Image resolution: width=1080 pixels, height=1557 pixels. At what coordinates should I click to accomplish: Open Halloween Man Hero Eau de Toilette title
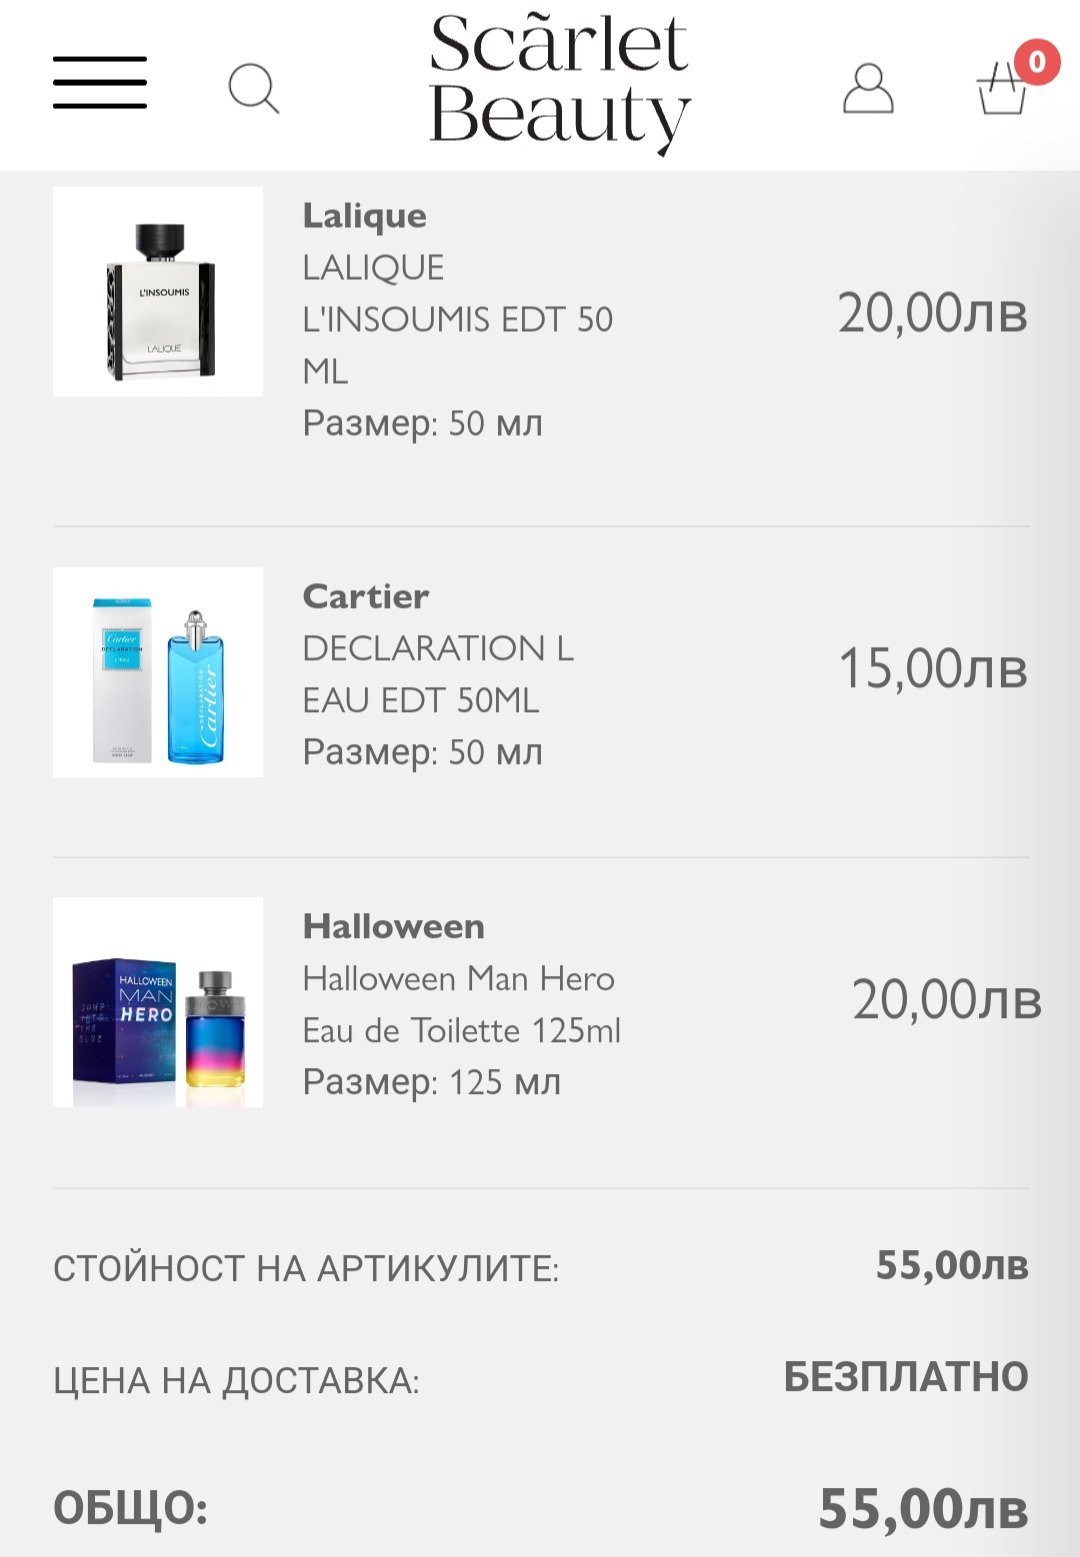(x=461, y=1004)
